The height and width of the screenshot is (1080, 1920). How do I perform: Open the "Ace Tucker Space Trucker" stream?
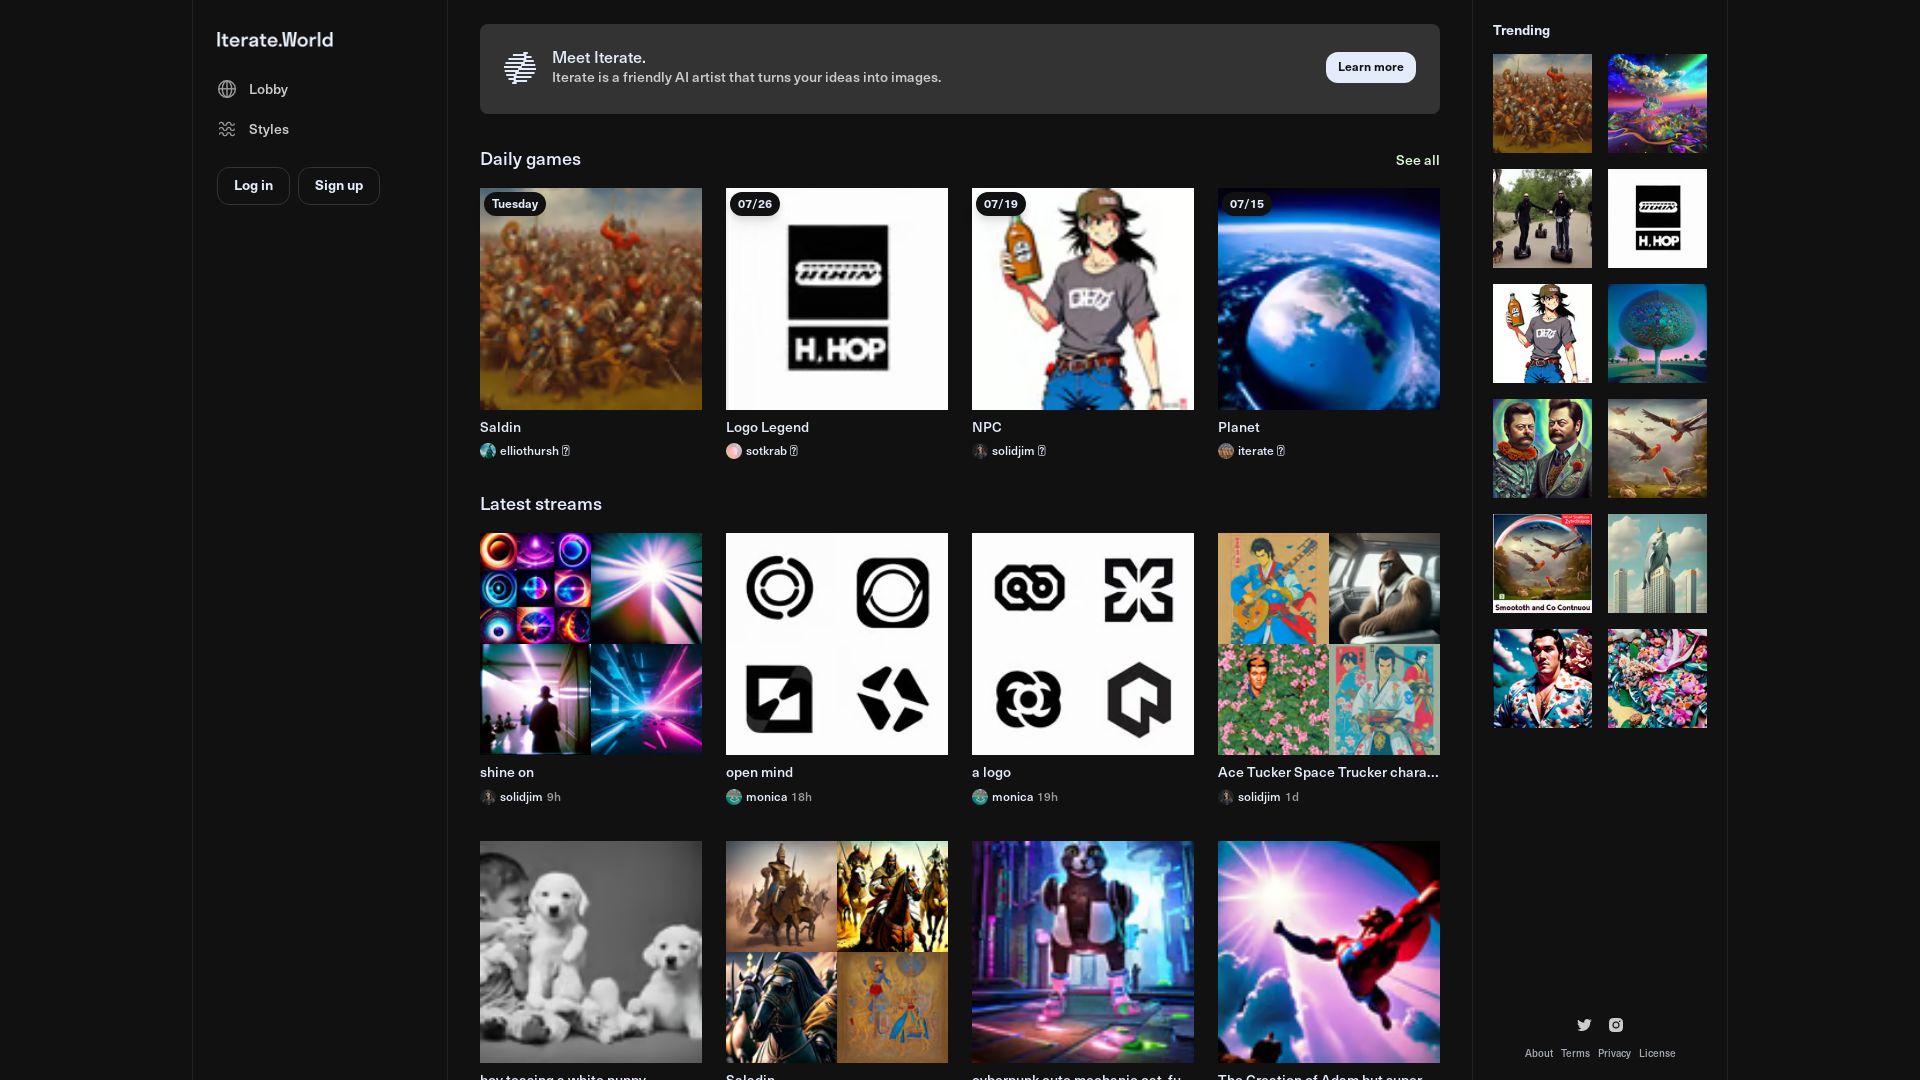1328,643
